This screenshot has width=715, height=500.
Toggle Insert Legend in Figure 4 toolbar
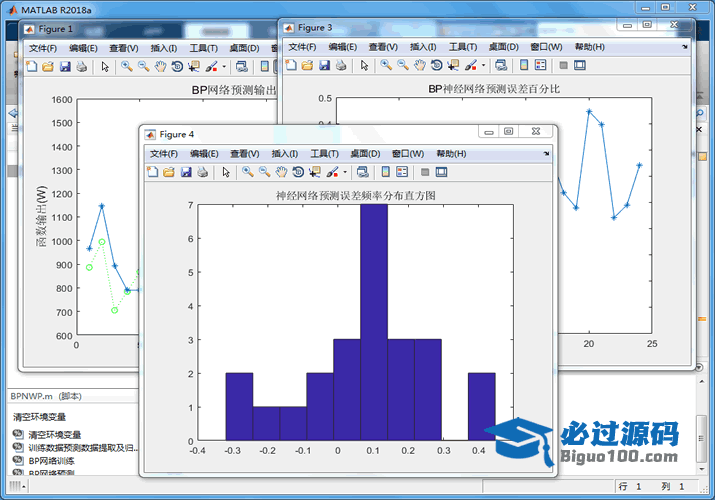point(402,172)
